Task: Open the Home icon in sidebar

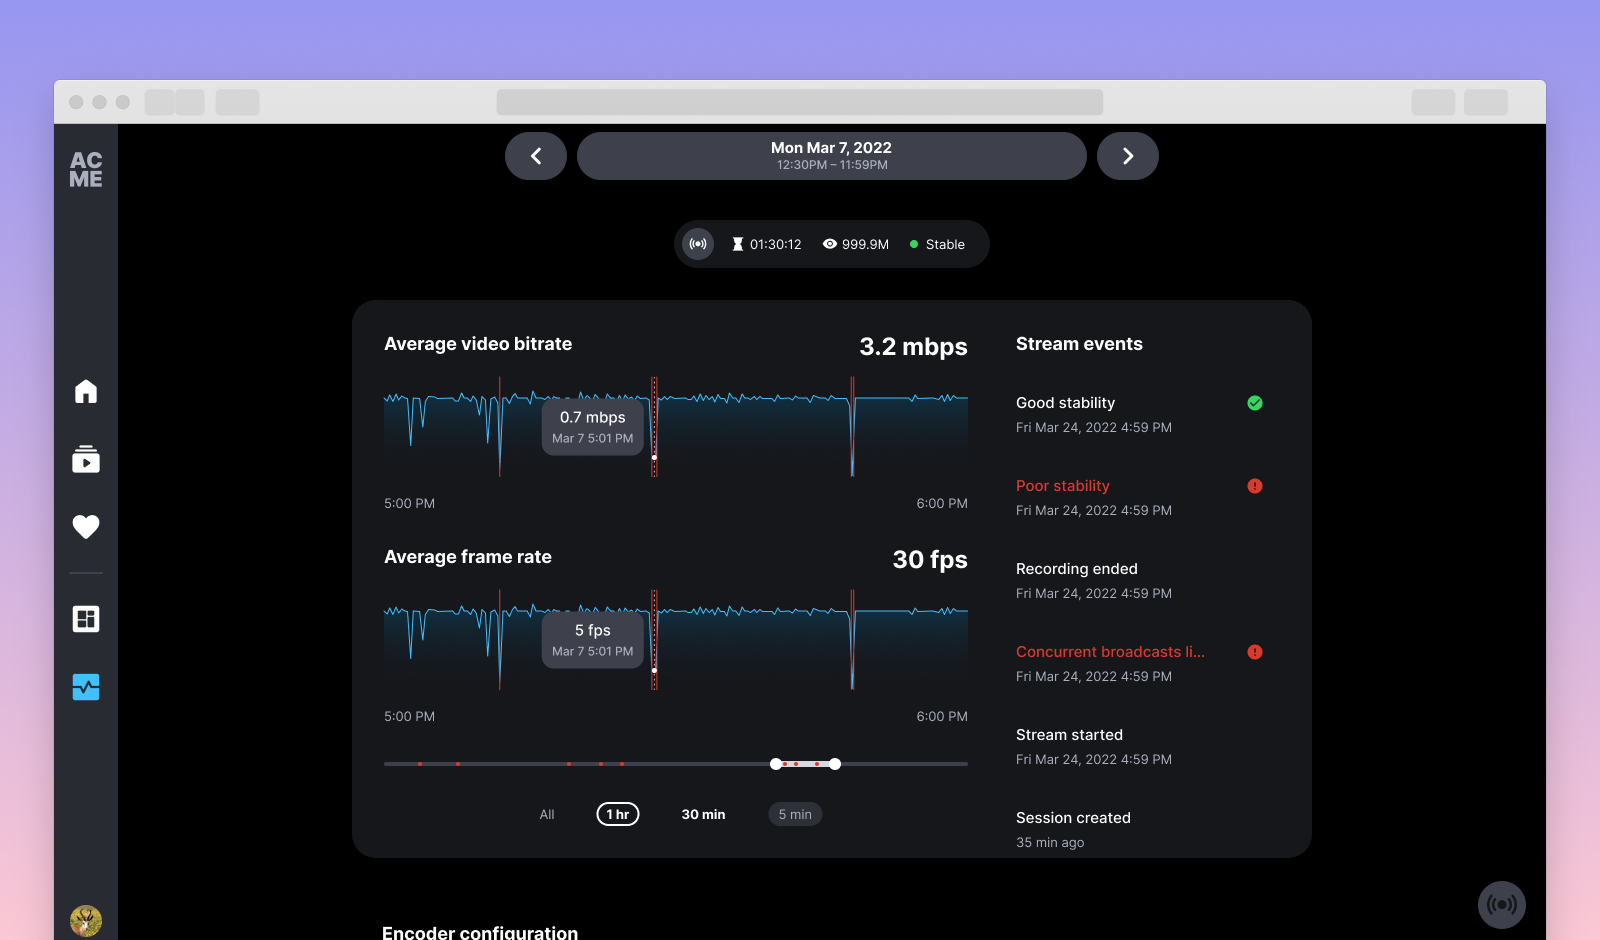Action: pyautogui.click(x=86, y=391)
